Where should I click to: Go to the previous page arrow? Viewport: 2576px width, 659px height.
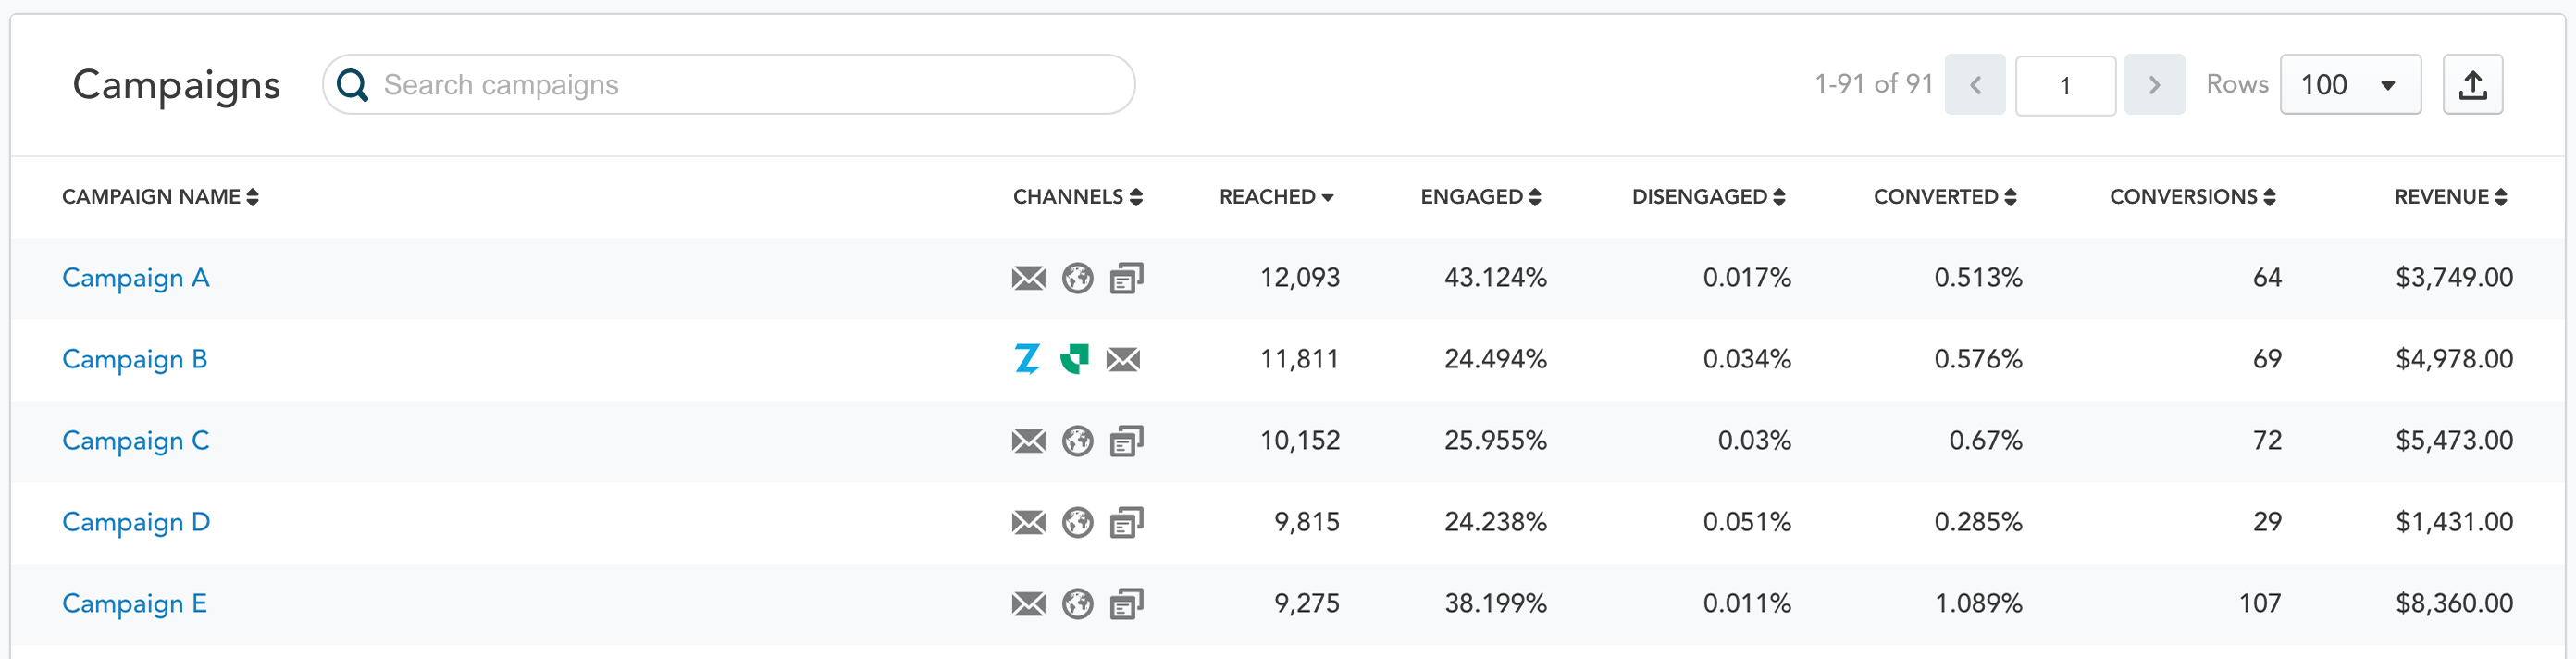pos(1975,85)
